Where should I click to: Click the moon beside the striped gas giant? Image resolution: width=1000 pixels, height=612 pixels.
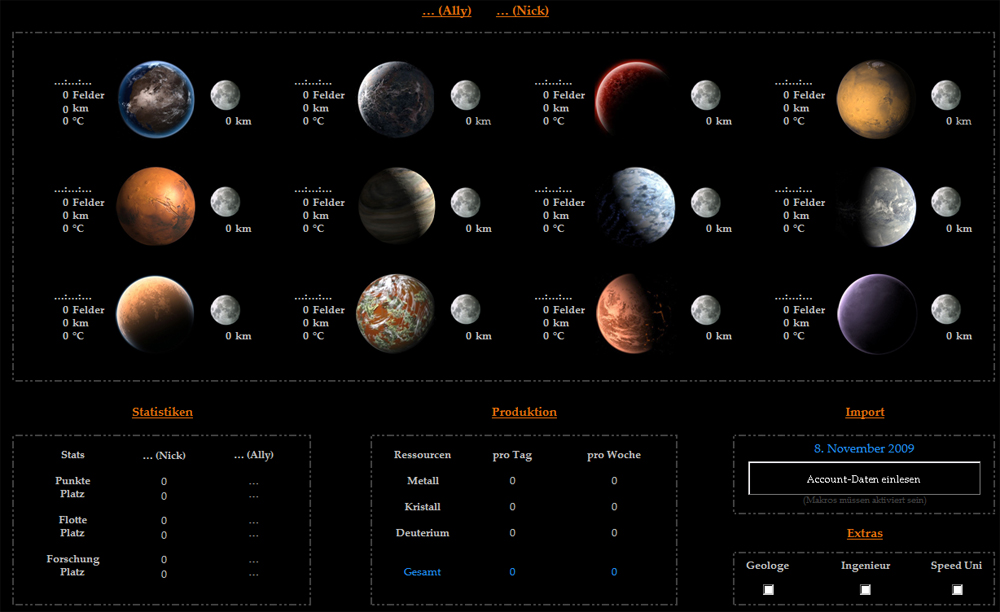point(465,202)
